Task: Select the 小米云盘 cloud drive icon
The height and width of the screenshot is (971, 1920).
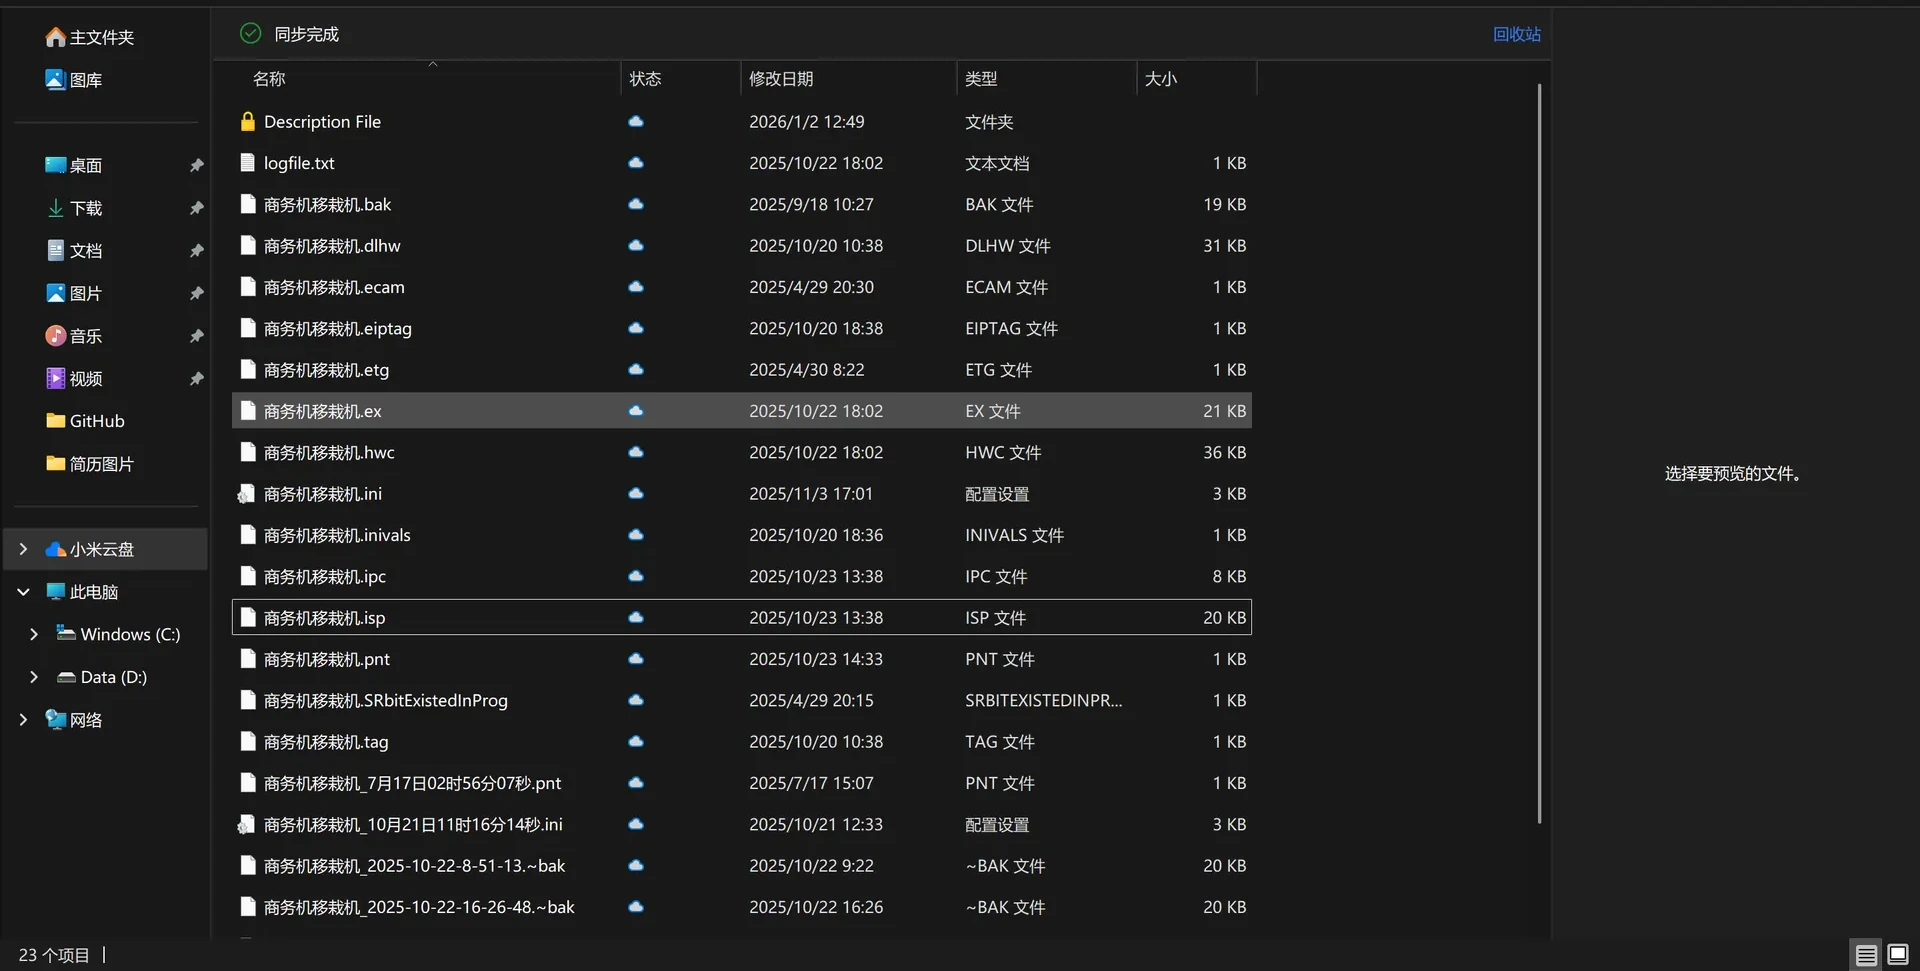Action: 56,549
